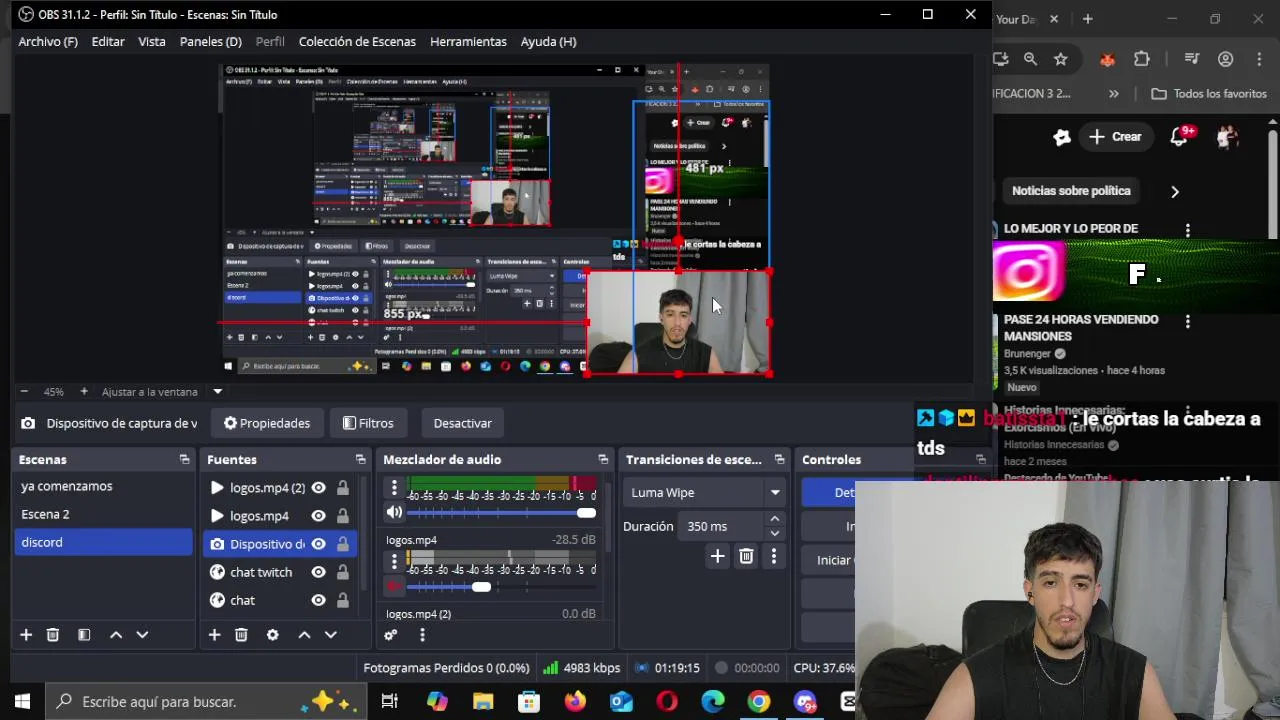Adjust logos.mp4 volume slider handle

coord(481,587)
